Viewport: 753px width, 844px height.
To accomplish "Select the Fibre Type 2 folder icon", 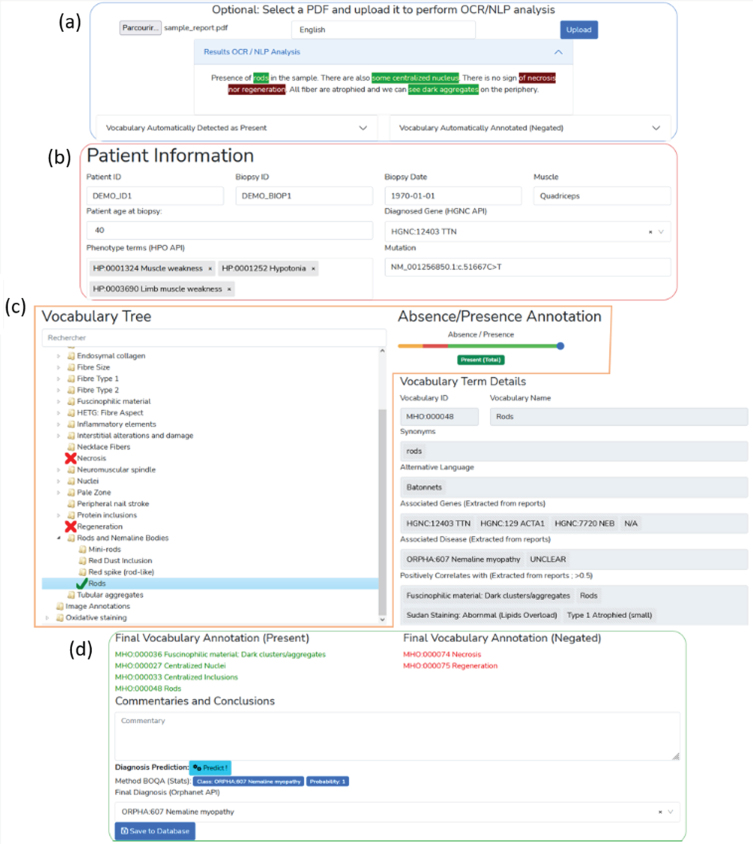I will click(x=71, y=390).
